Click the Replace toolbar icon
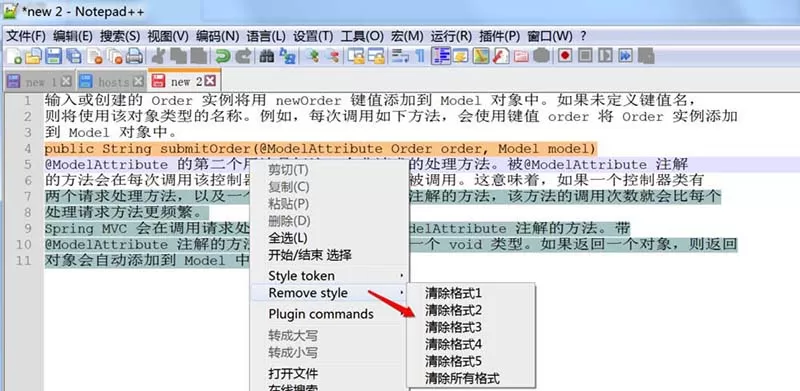800x391 pixels. click(x=287, y=56)
